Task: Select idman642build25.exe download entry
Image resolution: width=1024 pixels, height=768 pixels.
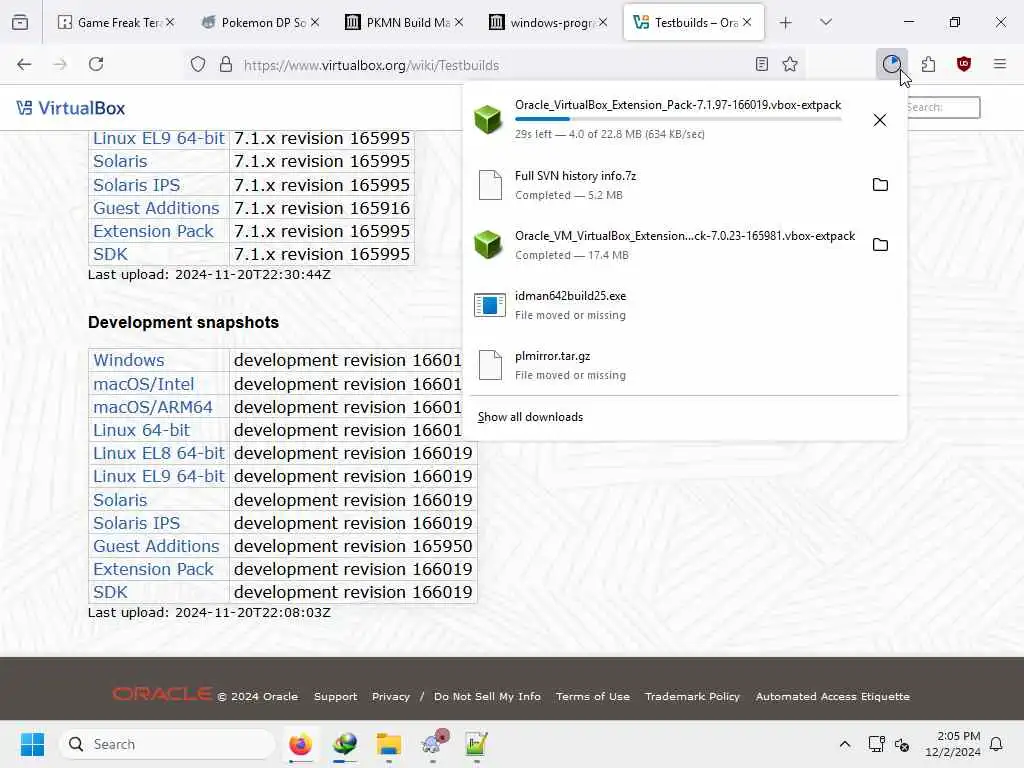Action: point(684,305)
